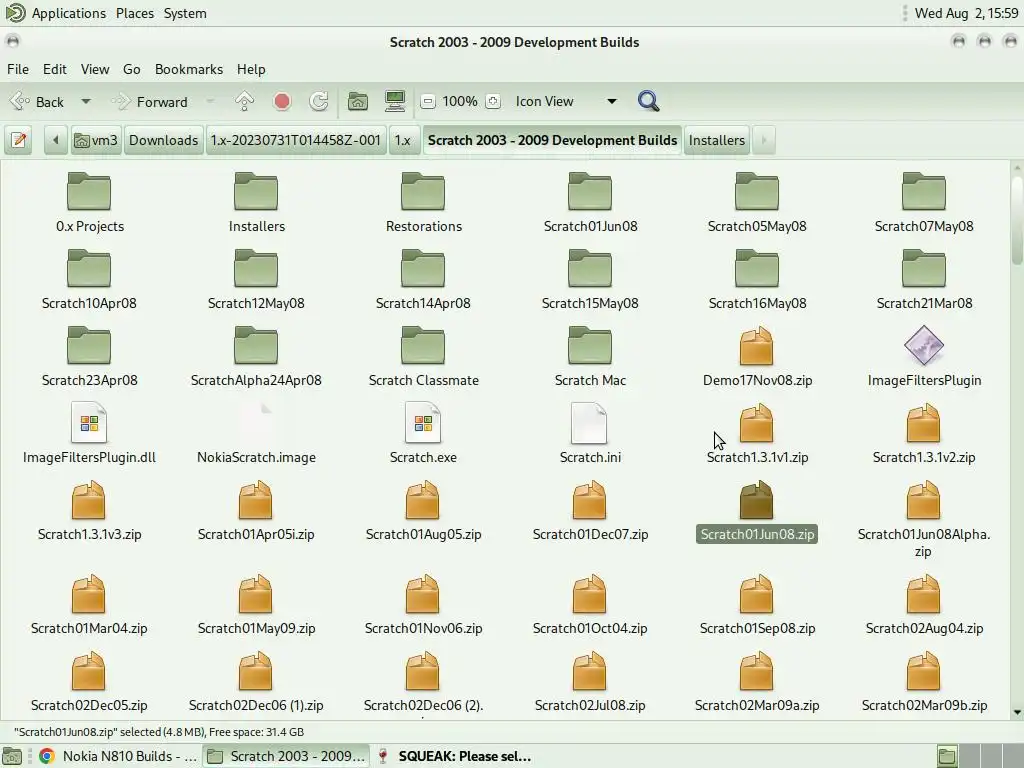Open the Search magnifier icon
This screenshot has width=1024, height=768.
(x=648, y=101)
